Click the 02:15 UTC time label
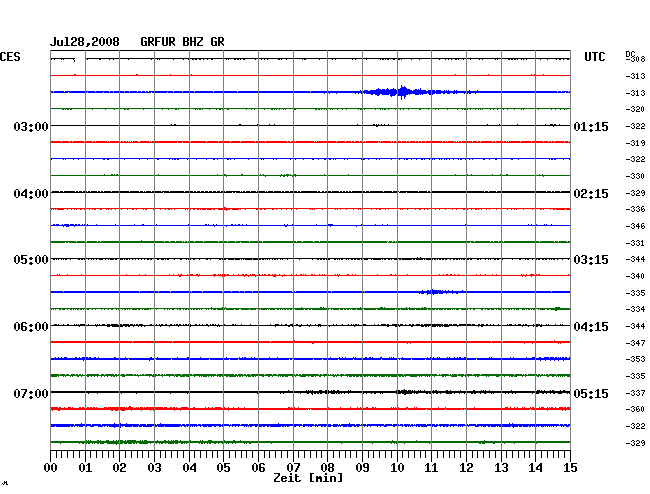Viewport: 650px width, 494px height. pos(591,194)
